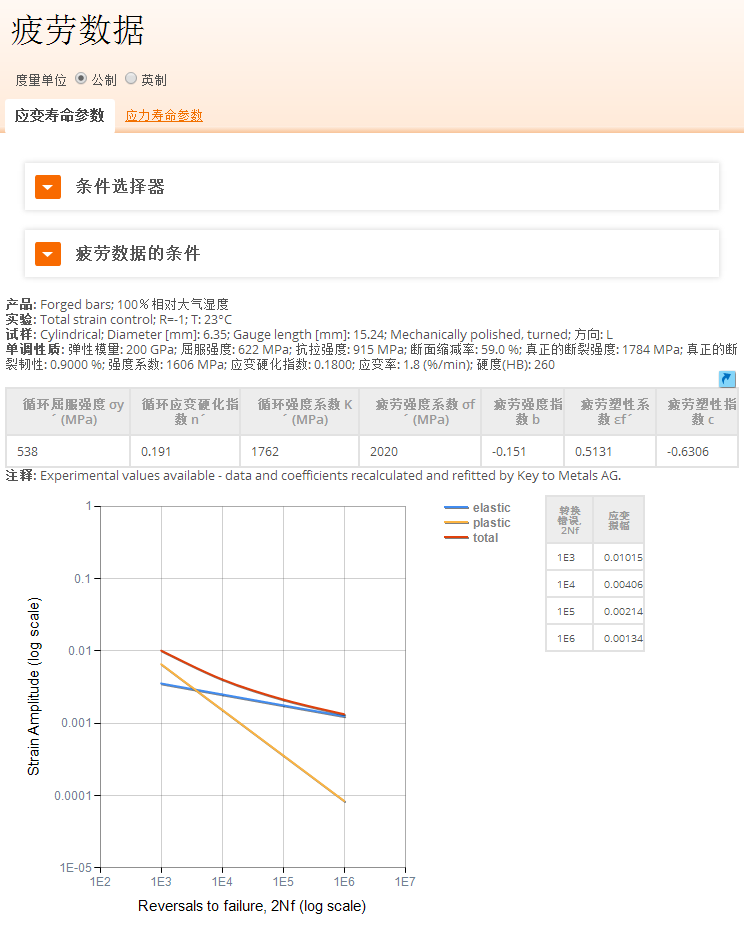Click the 应变振幅 column header in small table
Image resolution: width=744 pixels, height=925 pixels.
pyautogui.click(x=618, y=520)
